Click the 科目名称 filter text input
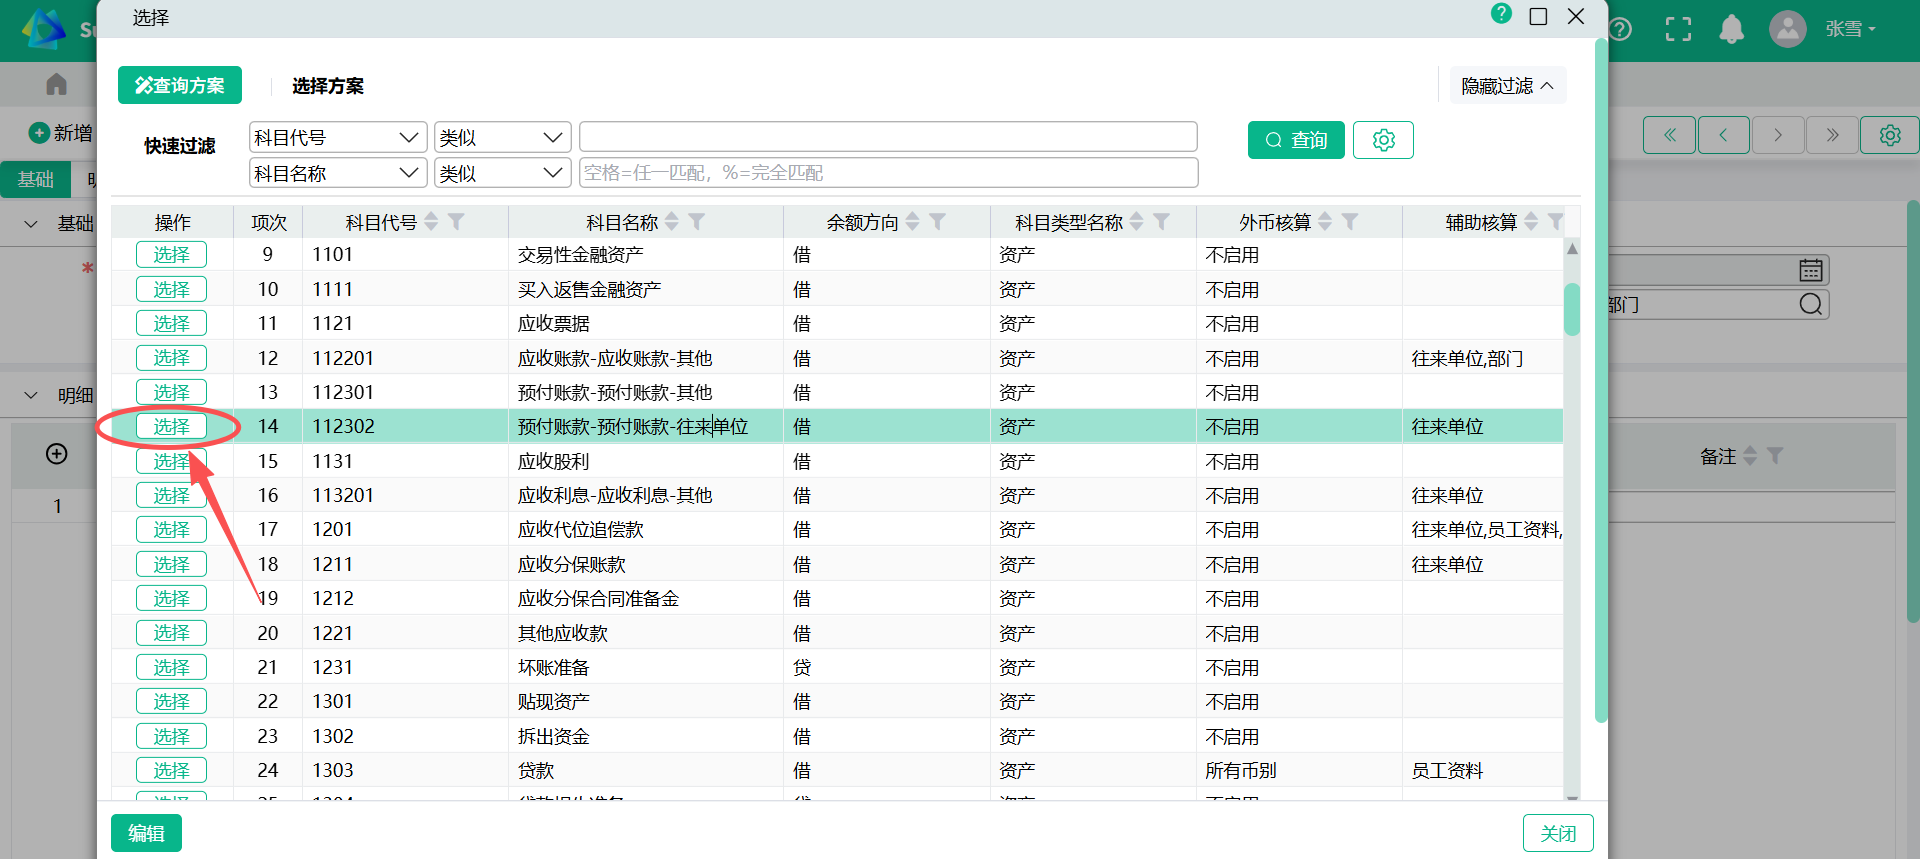This screenshot has width=1920, height=859. [x=888, y=173]
